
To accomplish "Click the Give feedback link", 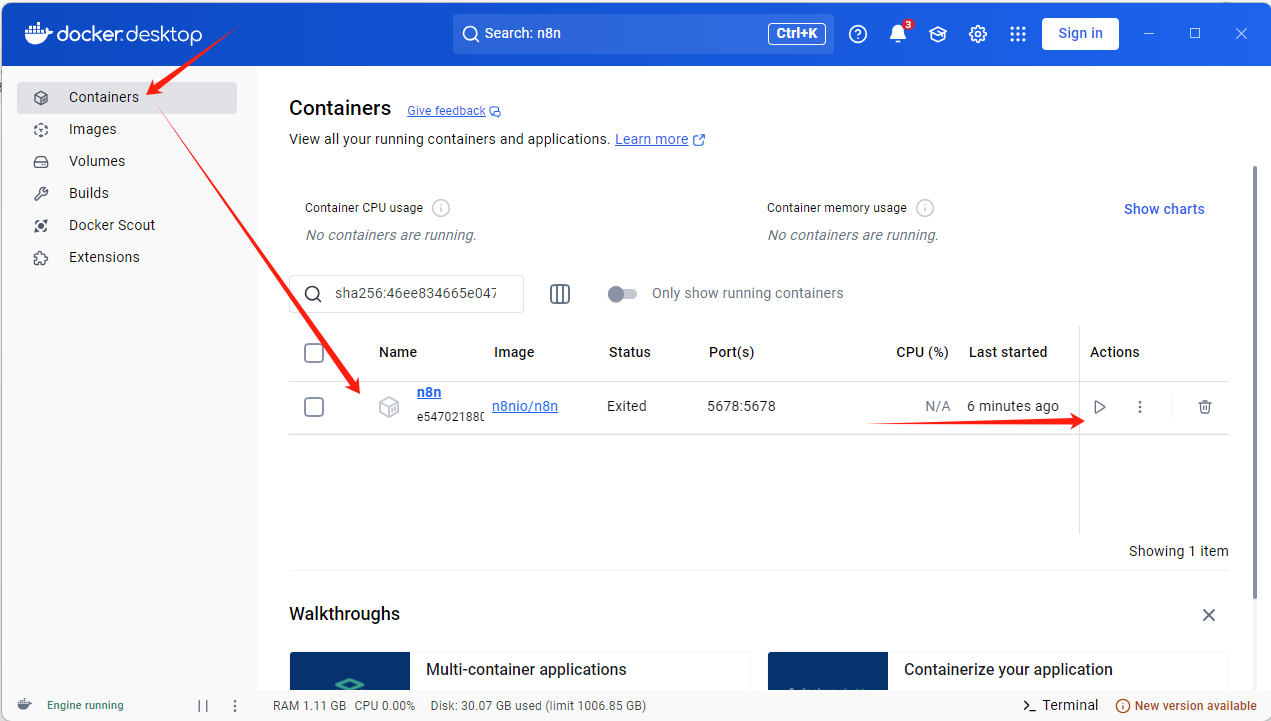I will tap(446, 111).
